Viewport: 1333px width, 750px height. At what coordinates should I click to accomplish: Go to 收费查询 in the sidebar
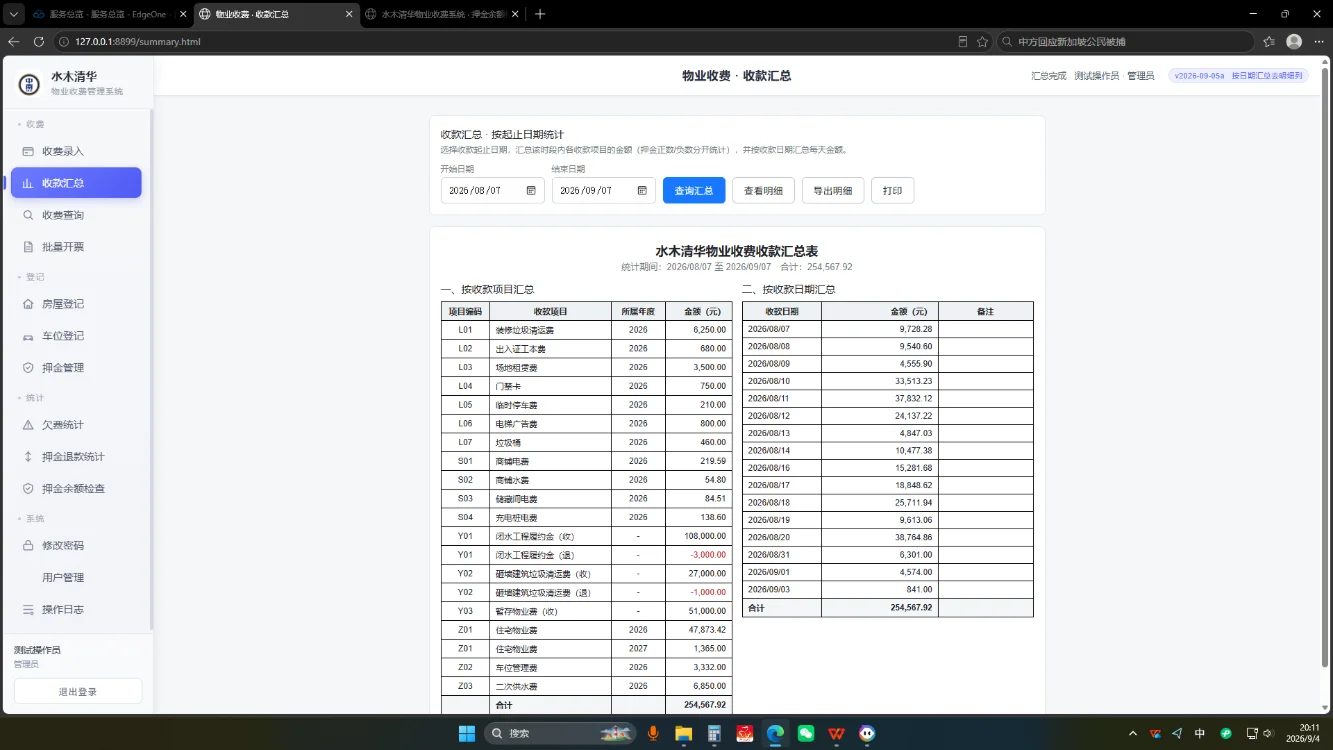point(76,215)
